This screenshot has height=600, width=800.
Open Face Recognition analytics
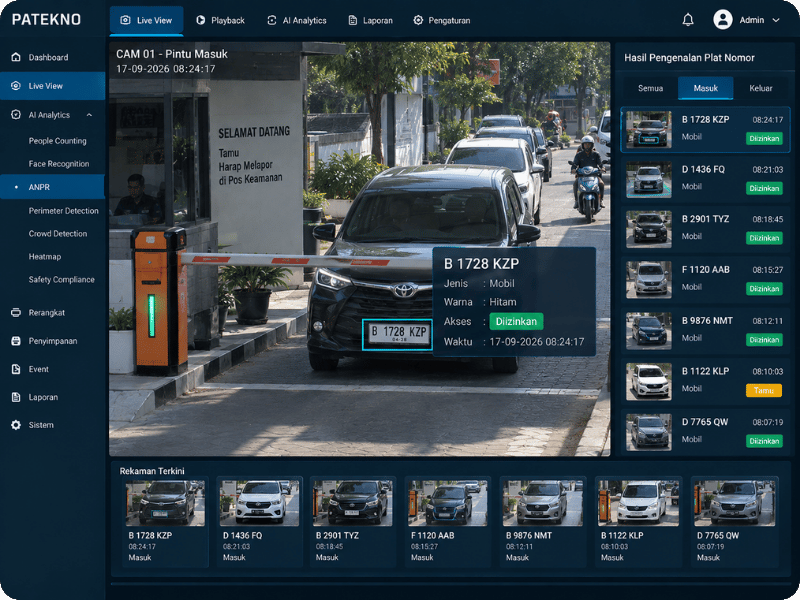point(59,164)
